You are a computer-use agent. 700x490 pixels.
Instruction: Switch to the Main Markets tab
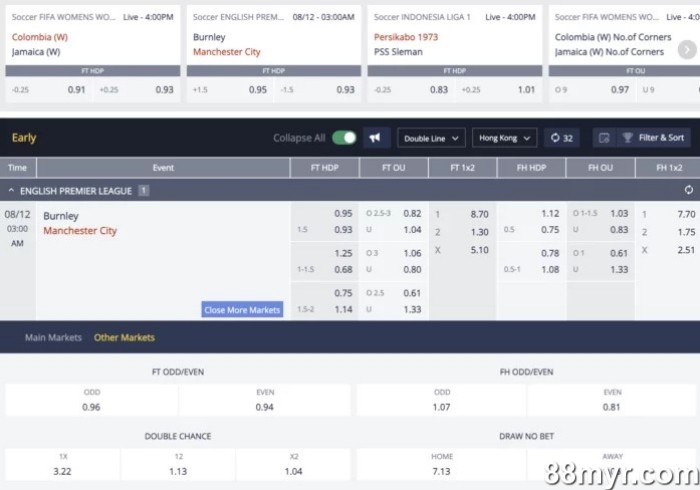53,337
